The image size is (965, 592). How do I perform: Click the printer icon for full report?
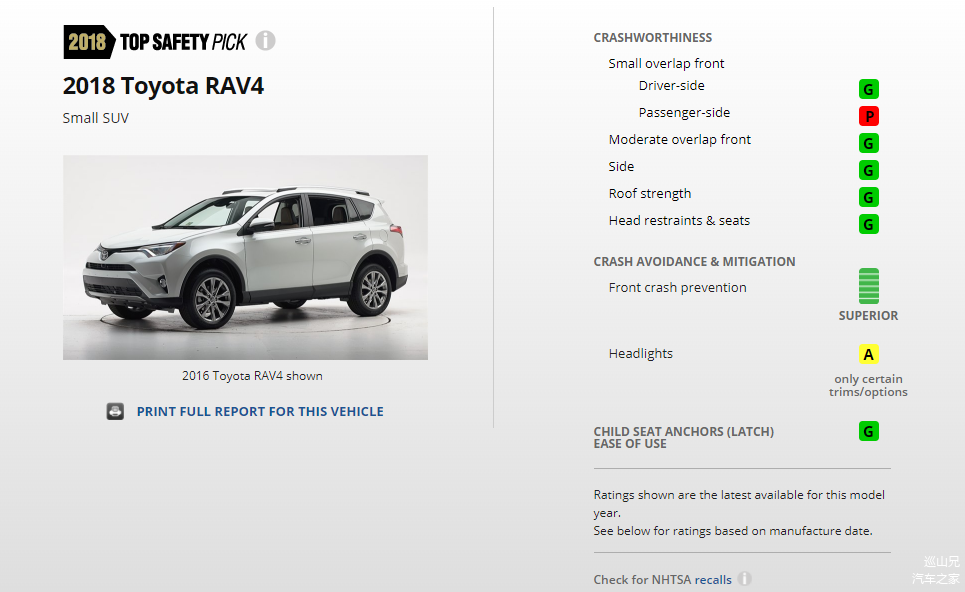pos(115,411)
